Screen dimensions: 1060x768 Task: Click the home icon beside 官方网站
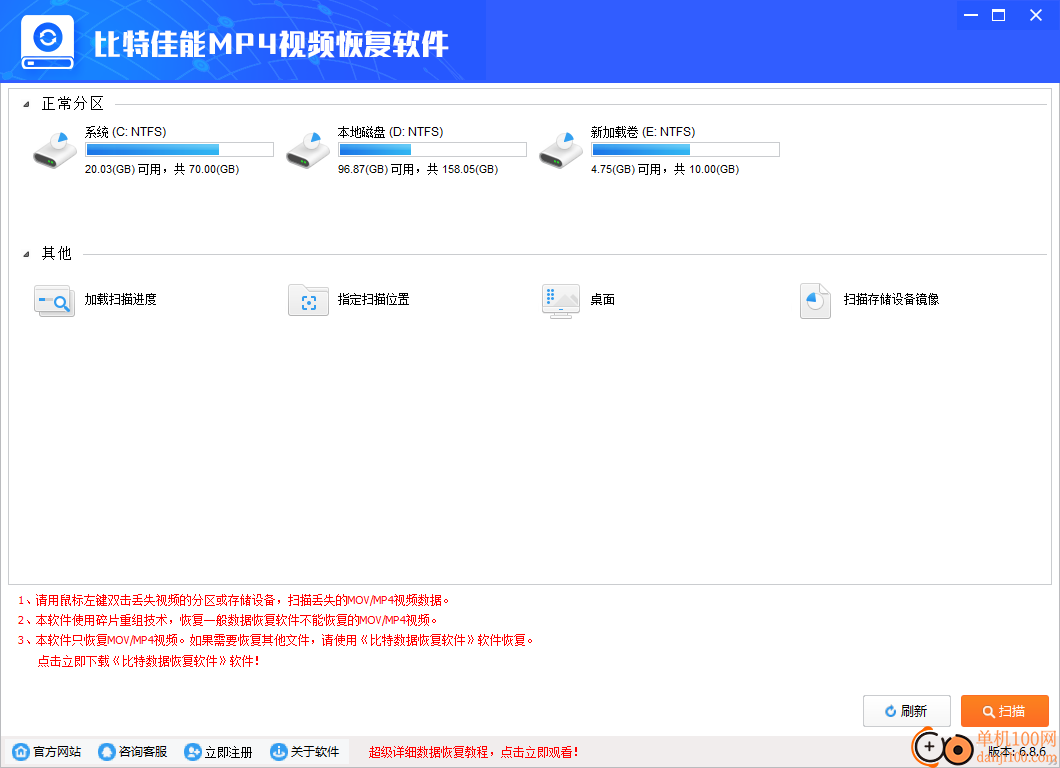(21, 752)
